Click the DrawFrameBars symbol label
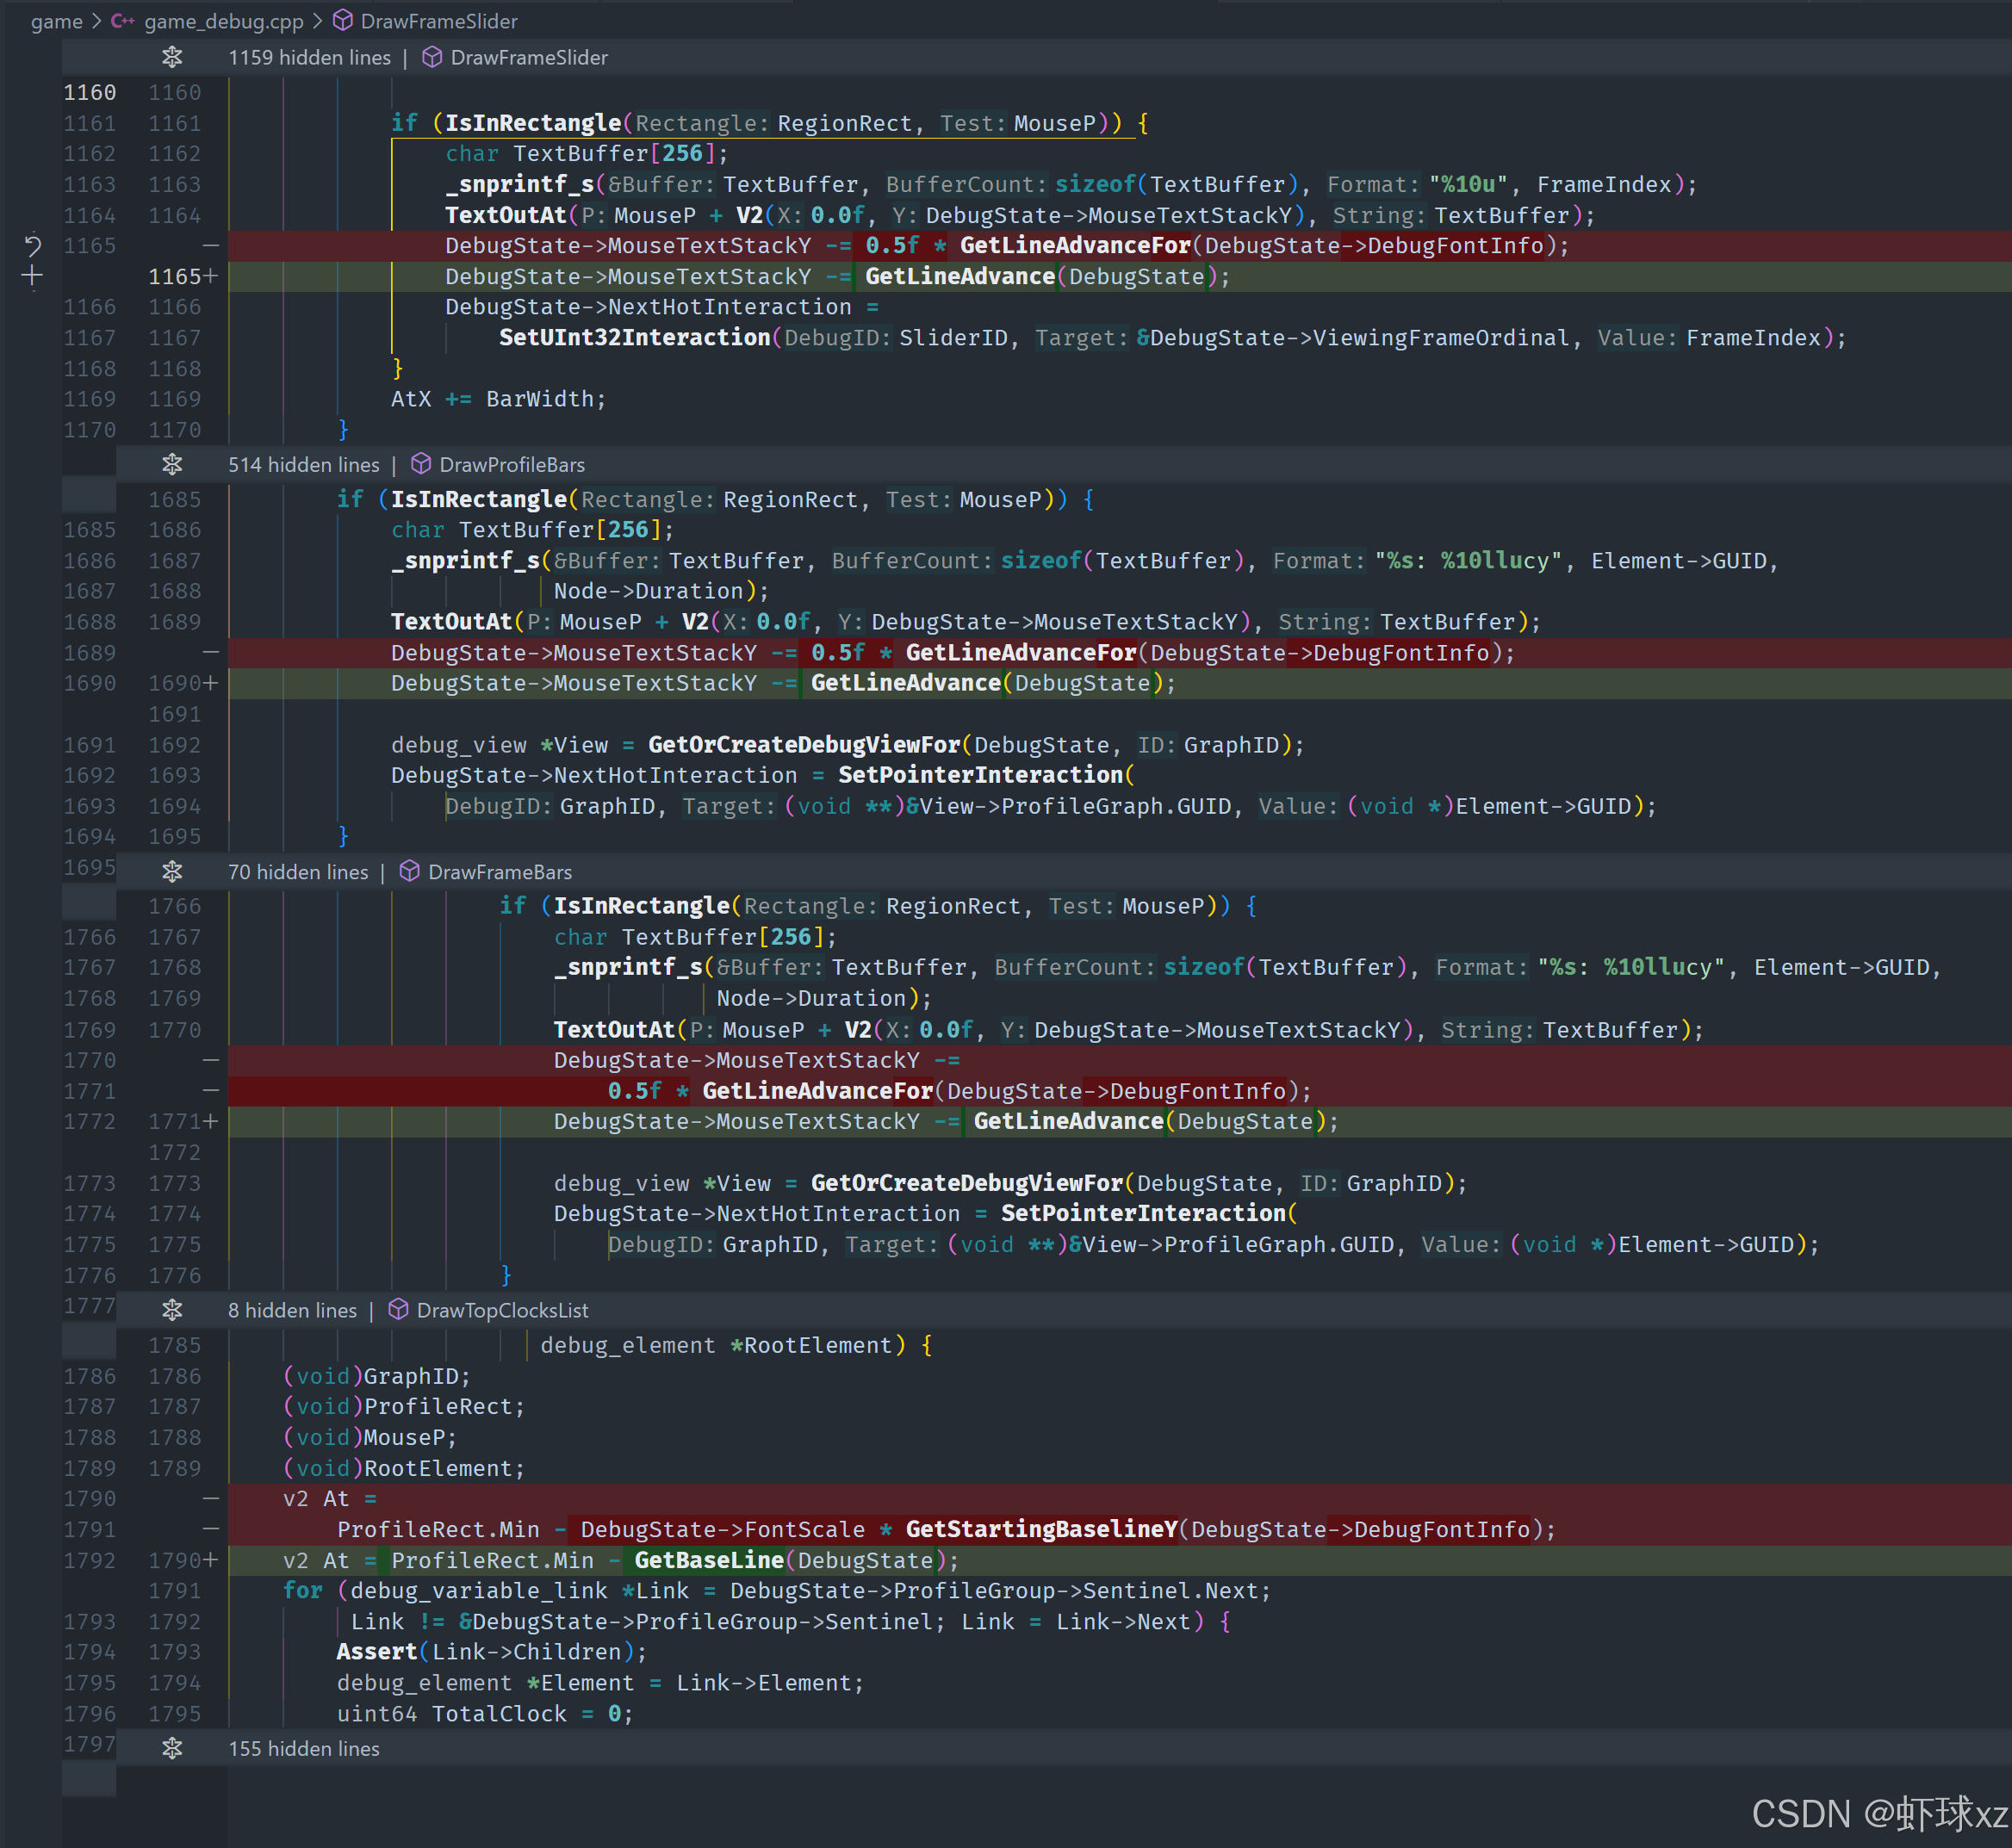Screen dimensions: 2012x1848 (500, 871)
